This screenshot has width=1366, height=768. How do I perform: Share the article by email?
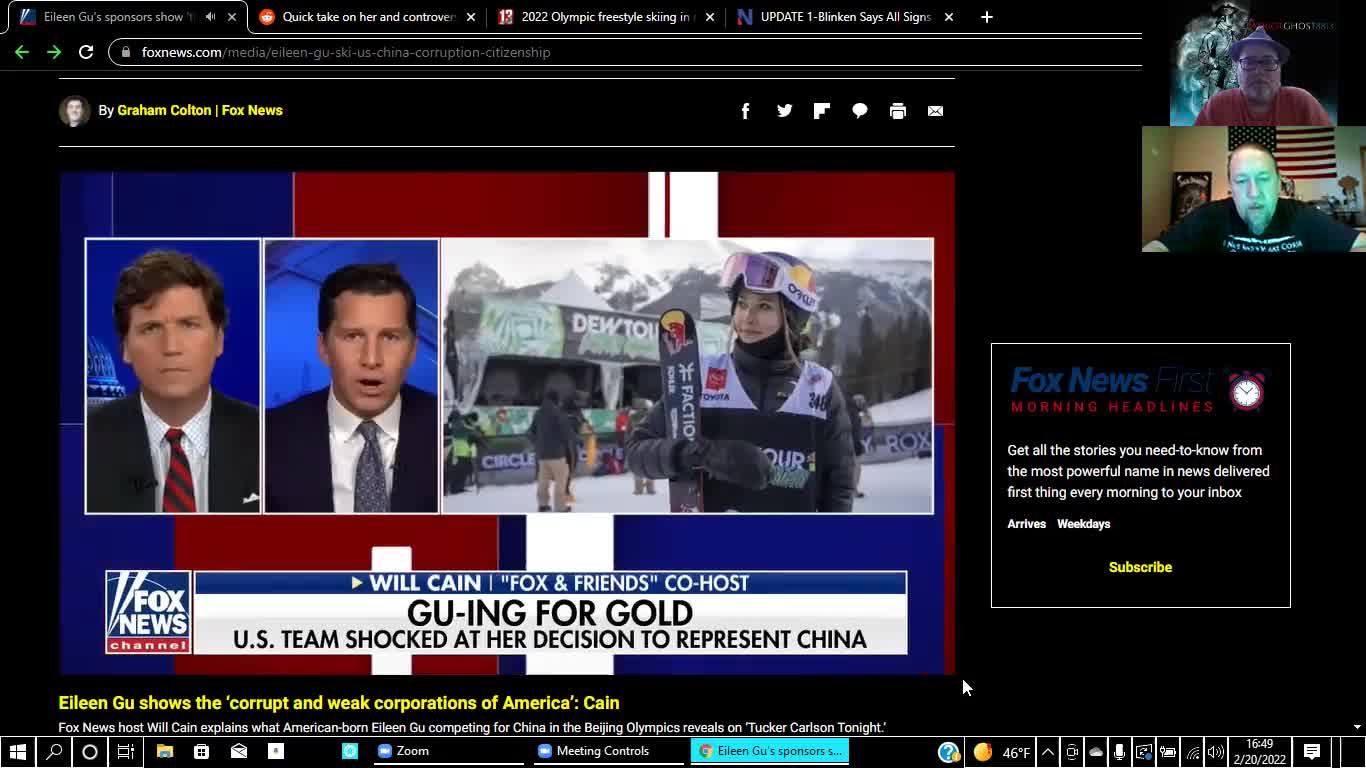click(935, 111)
